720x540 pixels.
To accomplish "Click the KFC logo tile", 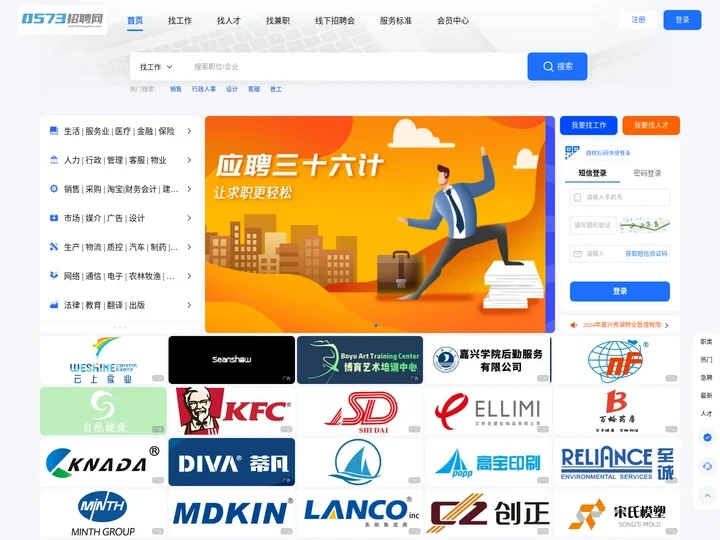I will (231, 411).
